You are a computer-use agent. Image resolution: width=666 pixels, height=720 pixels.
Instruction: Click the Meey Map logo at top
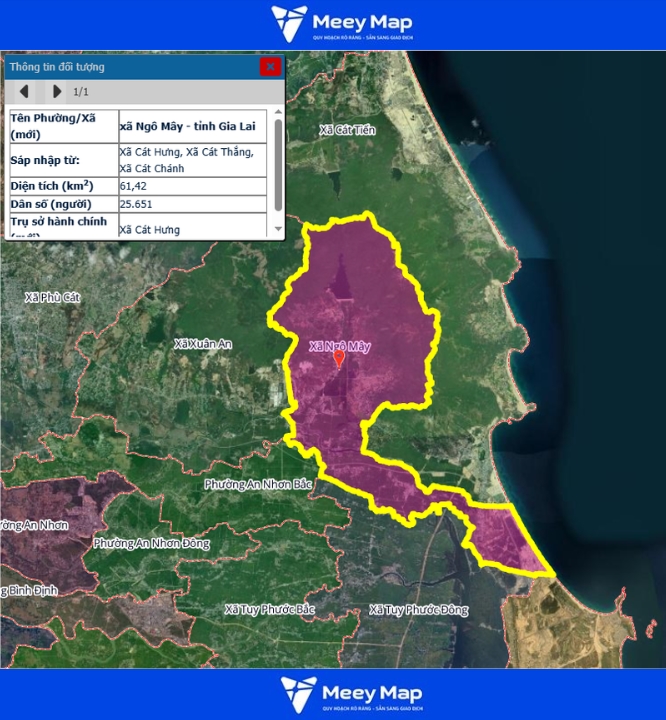(x=342, y=24)
